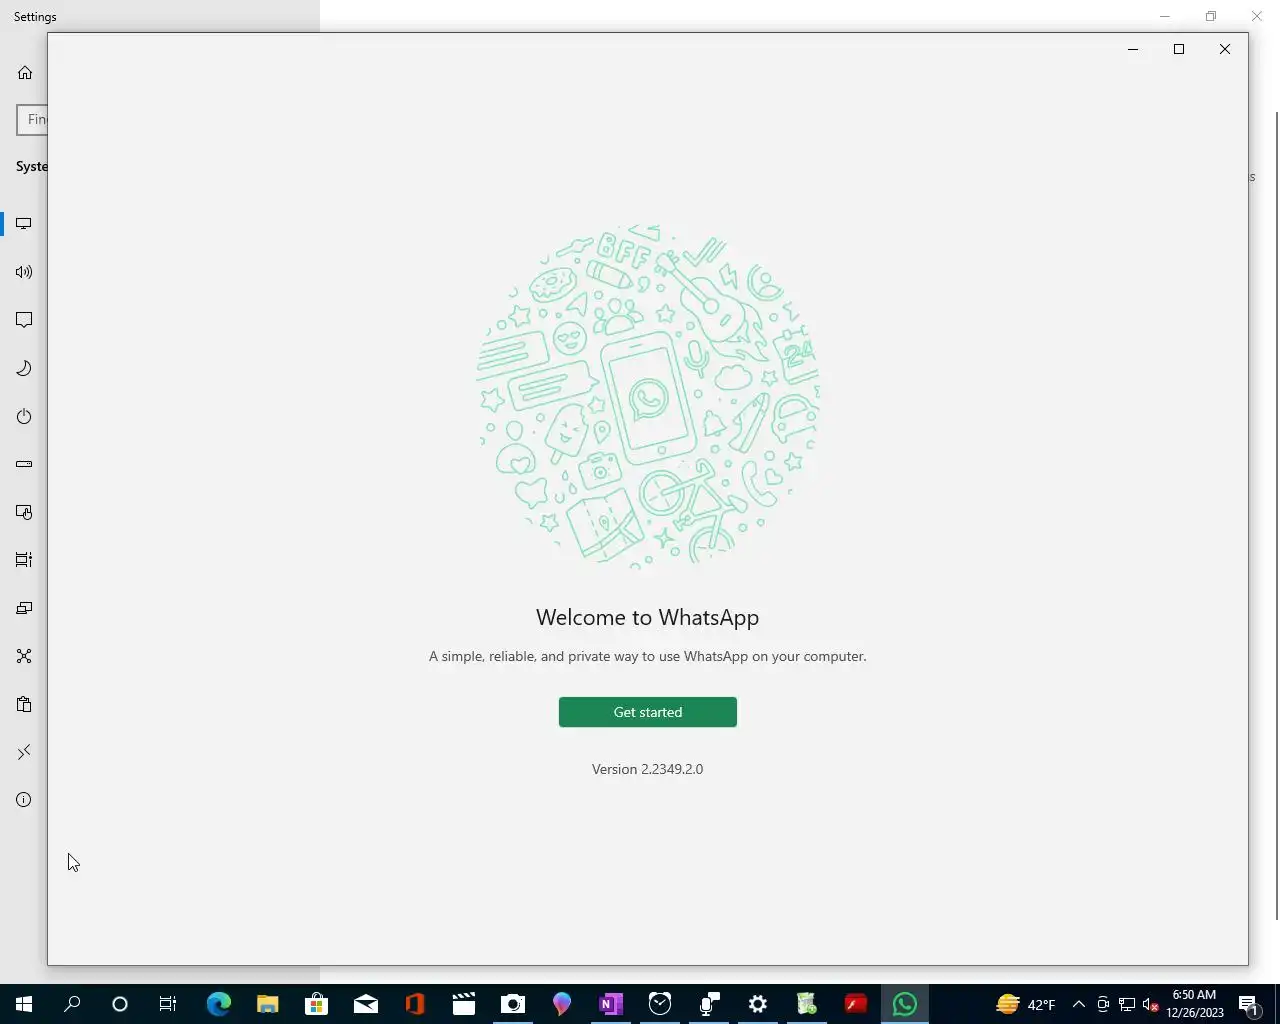This screenshot has width=1280, height=1024.
Task: Open OneNote from the taskbar
Action: (610, 1004)
